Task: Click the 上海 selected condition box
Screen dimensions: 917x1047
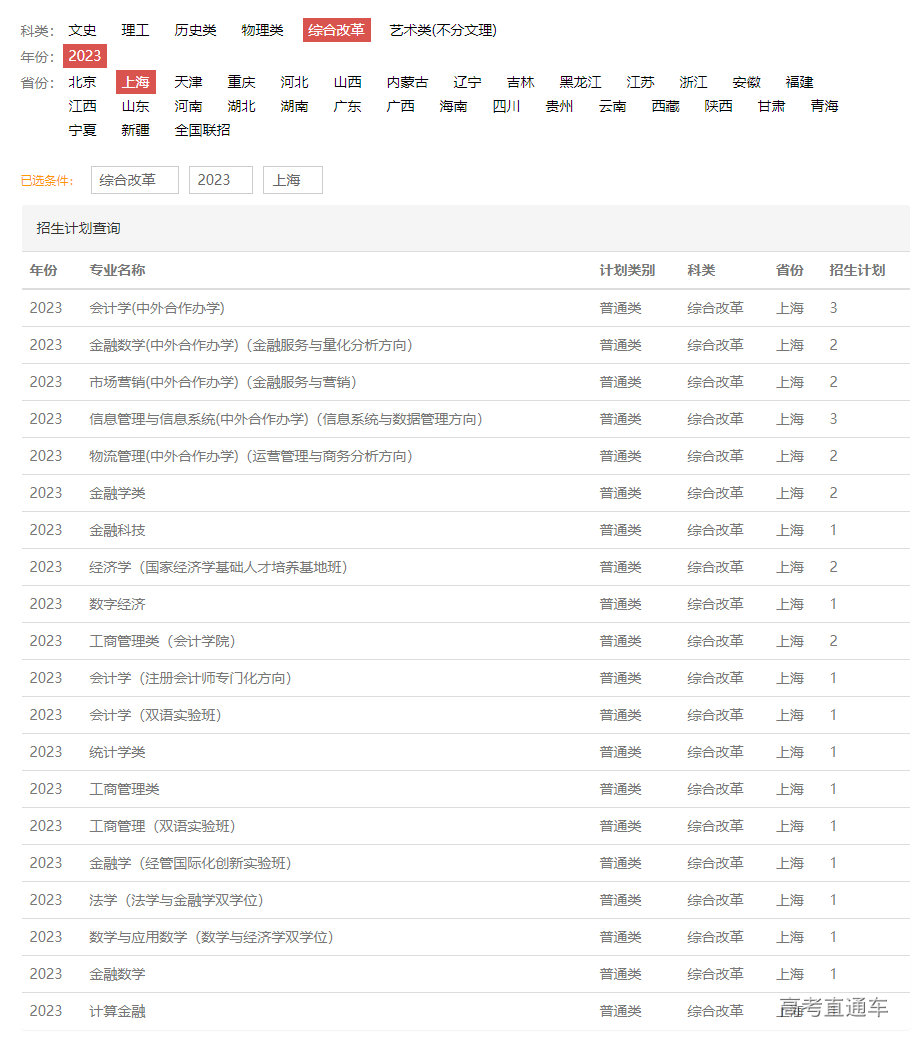Action: (x=292, y=180)
